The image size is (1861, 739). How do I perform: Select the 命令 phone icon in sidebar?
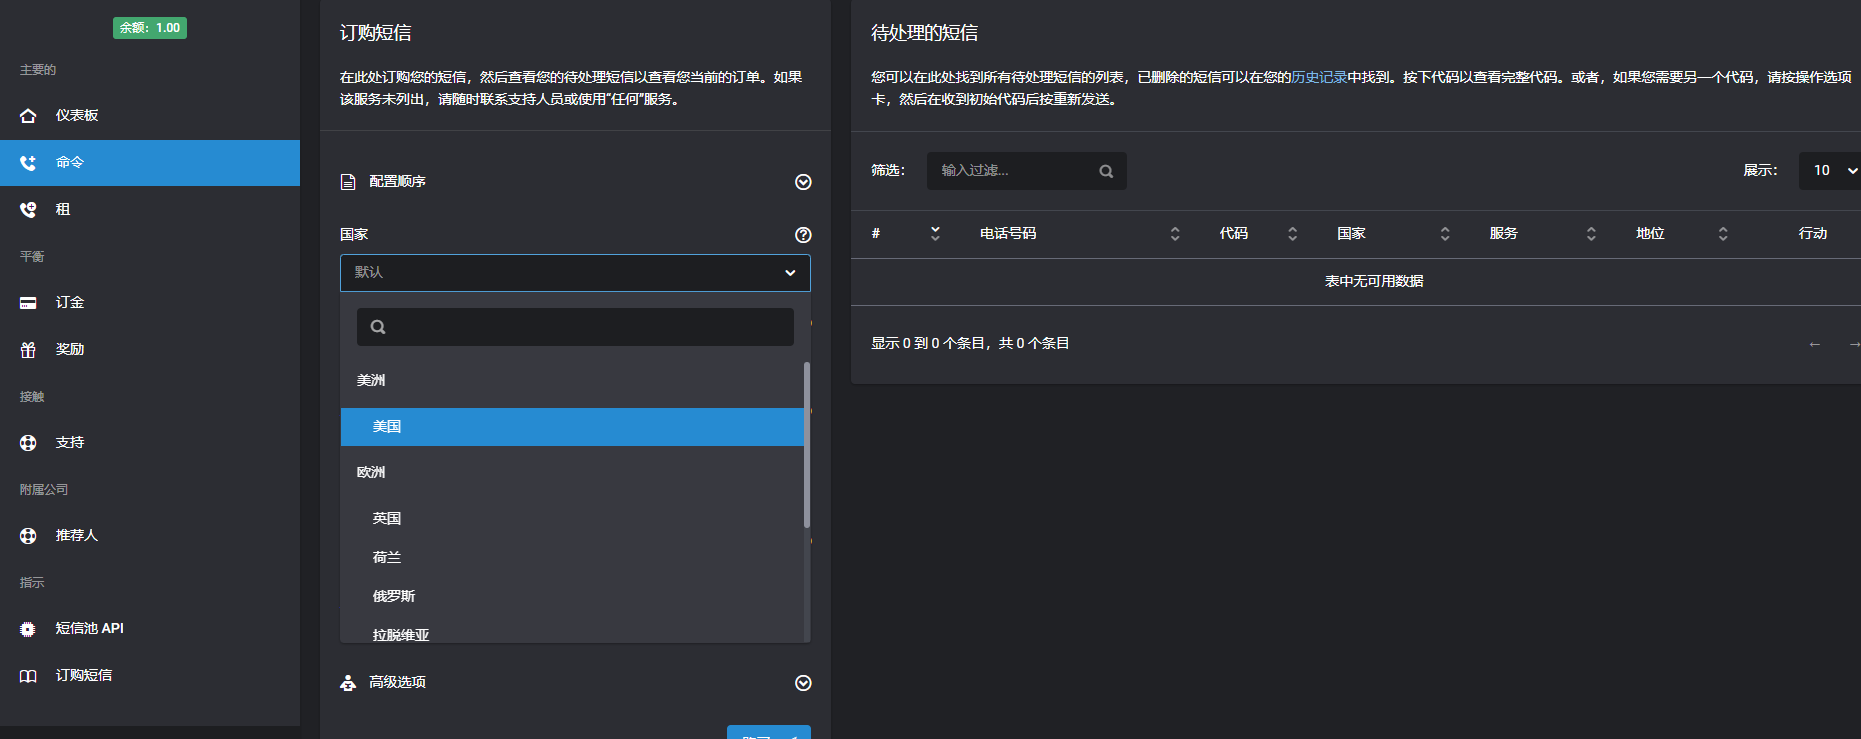28,163
